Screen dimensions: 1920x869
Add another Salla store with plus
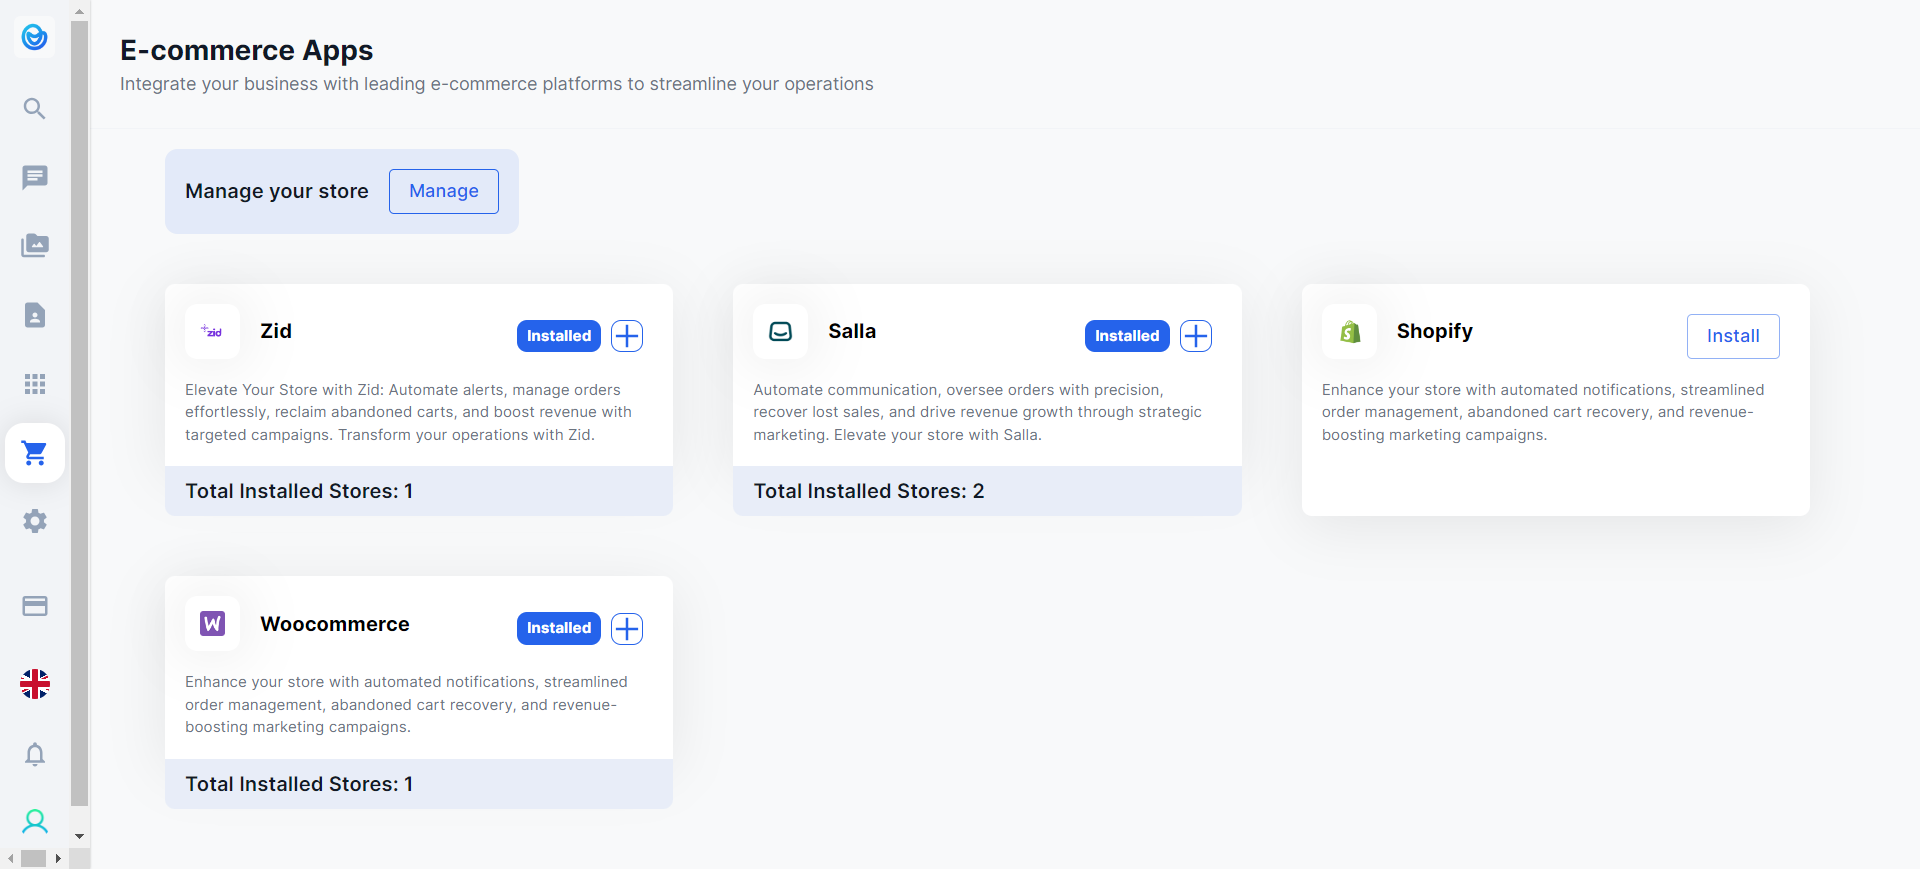click(1196, 336)
